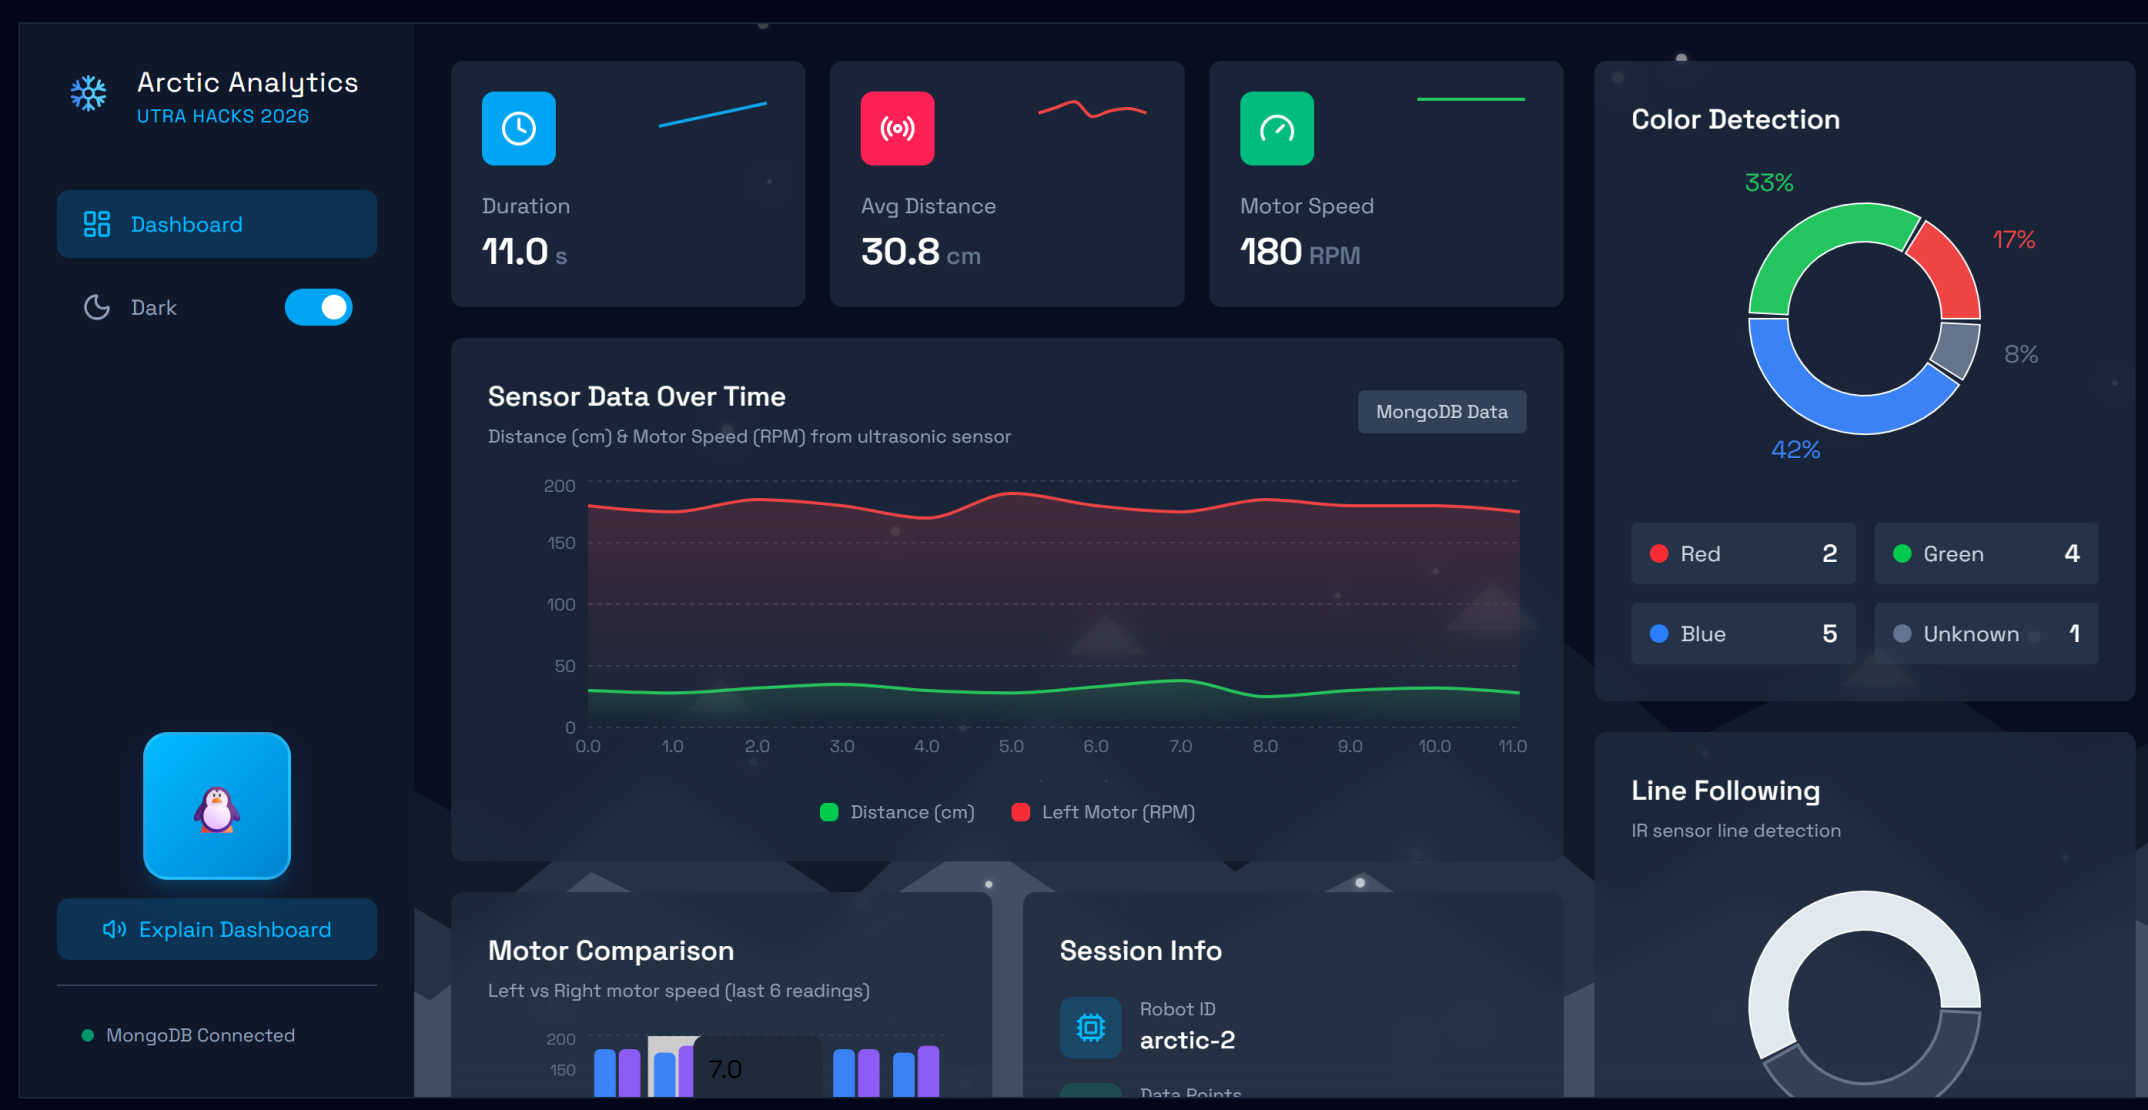Click the moon icon beside Dark
Screen dimensions: 2148x1110
(x=97, y=307)
